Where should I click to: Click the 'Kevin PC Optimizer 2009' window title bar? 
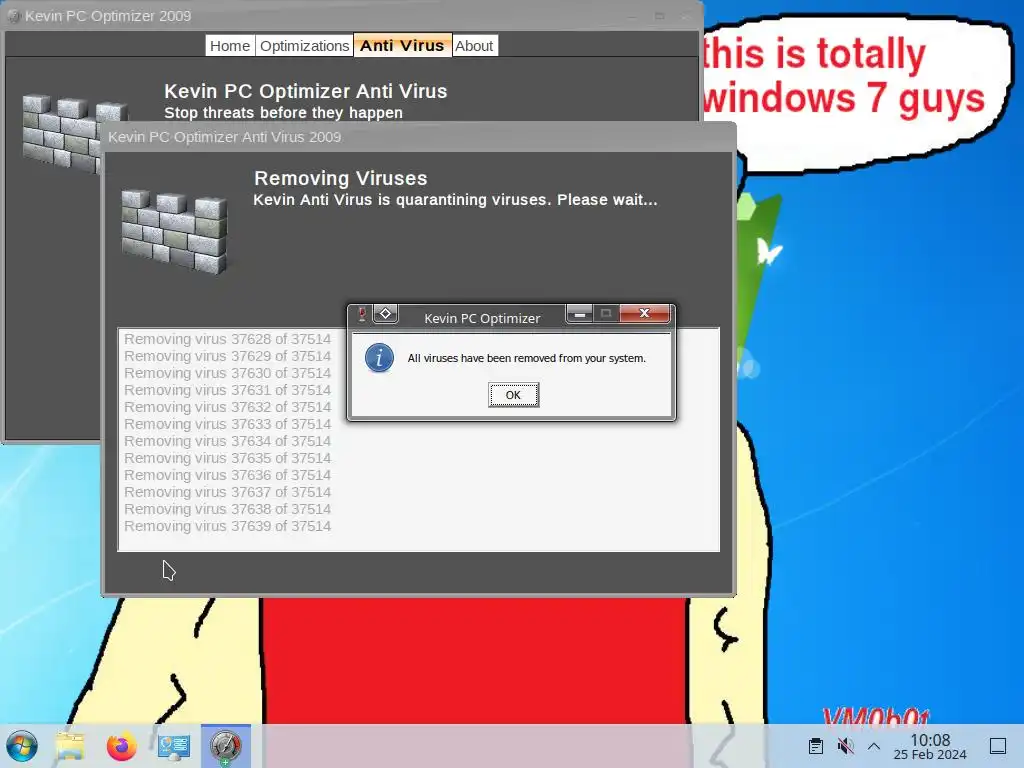click(353, 16)
